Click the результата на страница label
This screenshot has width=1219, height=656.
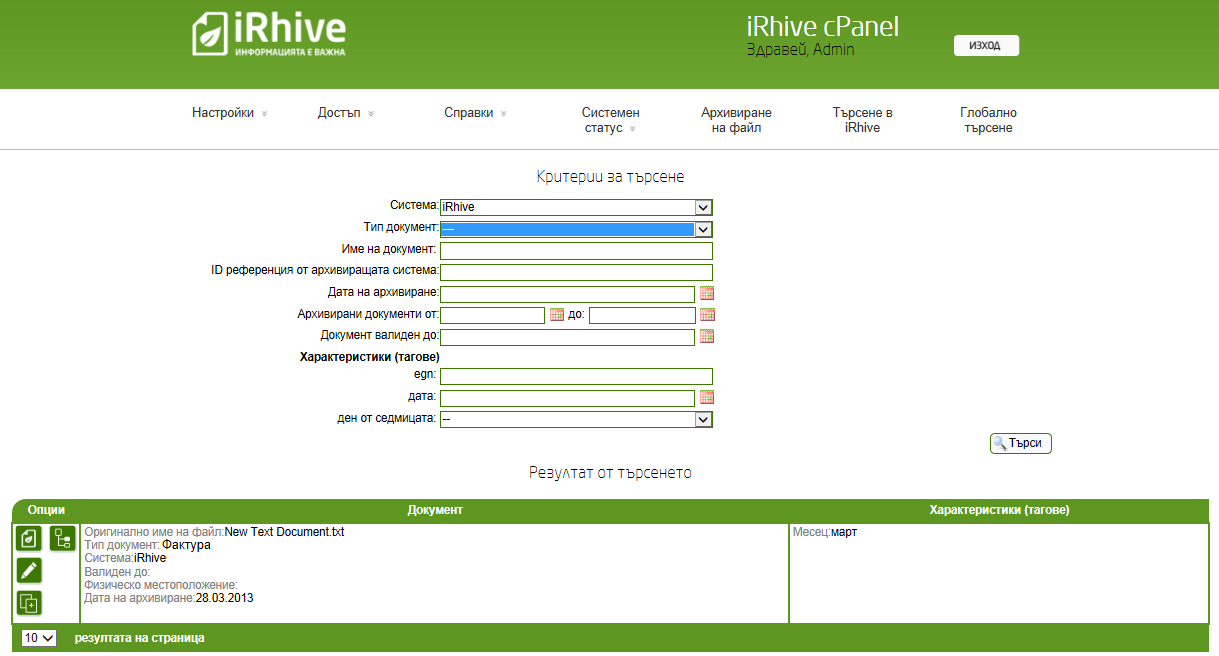pyautogui.click(x=140, y=638)
